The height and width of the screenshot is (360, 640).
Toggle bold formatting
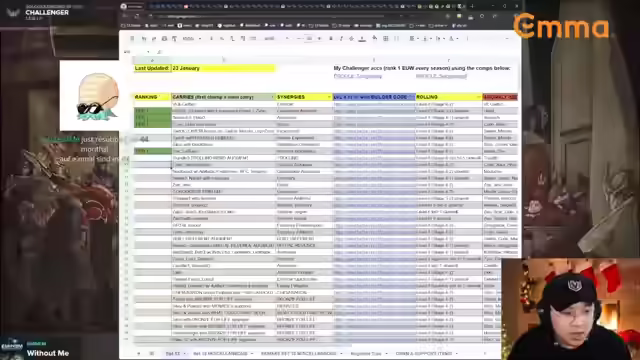331,39
